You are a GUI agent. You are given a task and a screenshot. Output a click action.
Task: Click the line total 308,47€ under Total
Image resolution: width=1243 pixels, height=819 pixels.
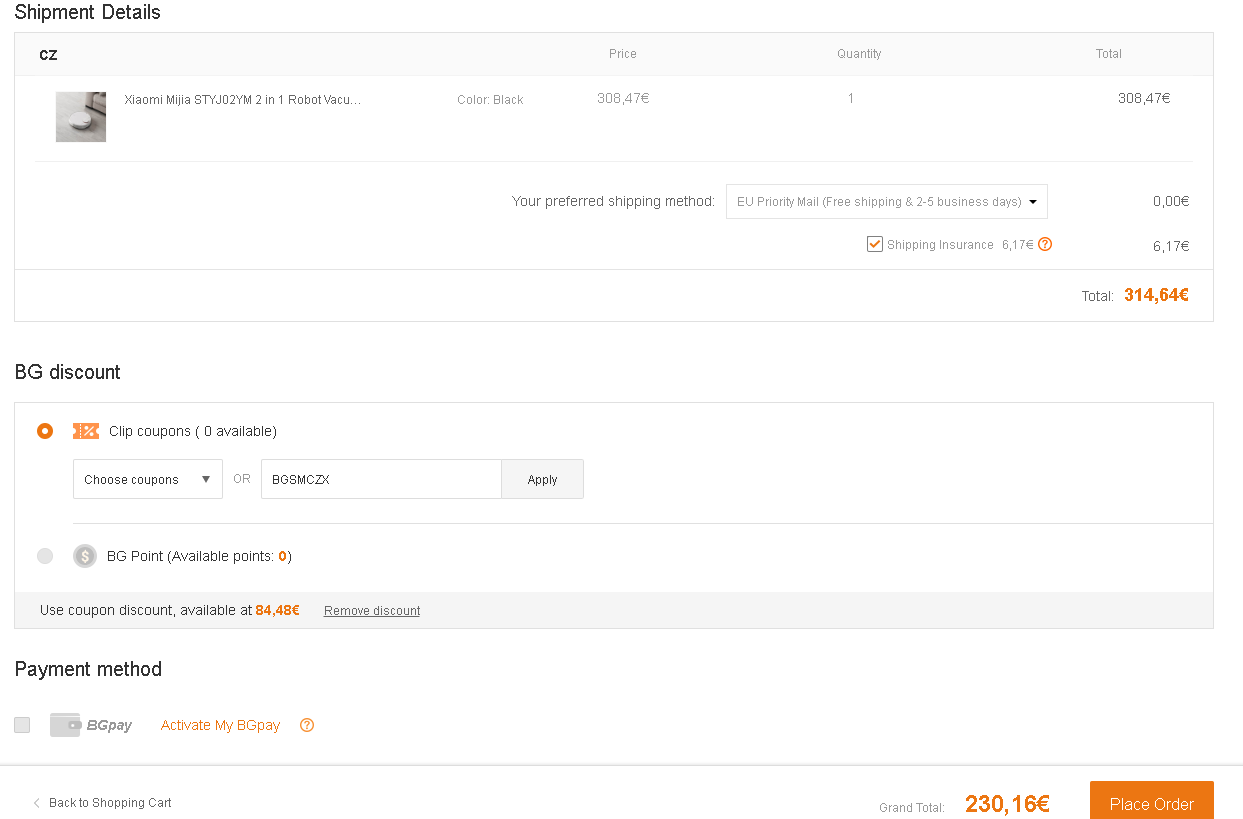1144,98
